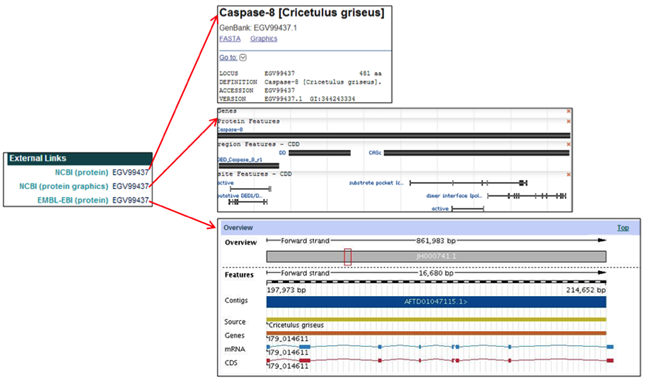Open the EMBL-EBI (protein) link
650x391 pixels.
click(x=73, y=200)
